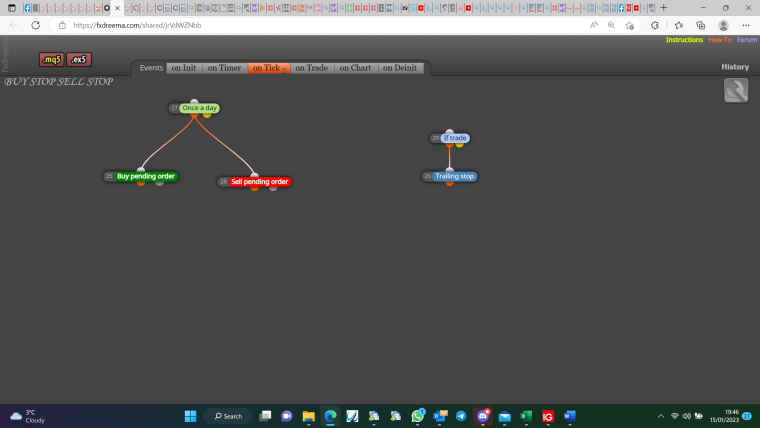This screenshot has width=760, height=428.
Task: Open the Instructions link
Action: pos(684,40)
